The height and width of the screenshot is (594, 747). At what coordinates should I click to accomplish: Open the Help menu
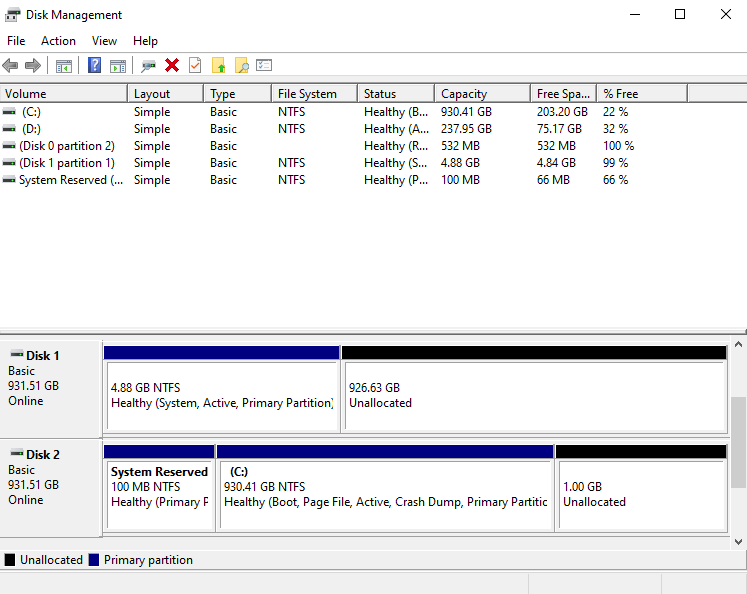(145, 41)
